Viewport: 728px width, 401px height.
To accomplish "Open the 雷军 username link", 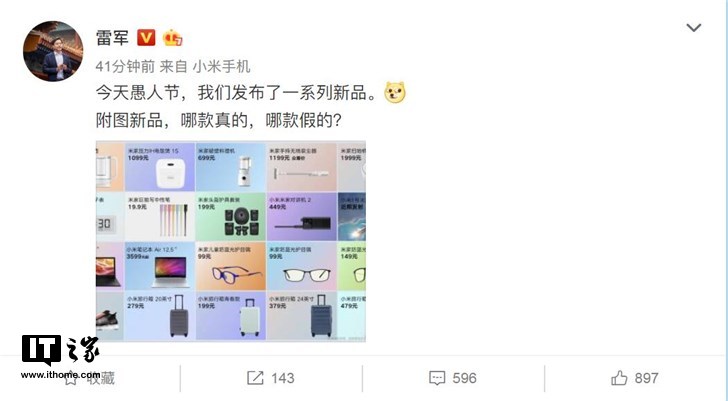I will coord(112,38).
